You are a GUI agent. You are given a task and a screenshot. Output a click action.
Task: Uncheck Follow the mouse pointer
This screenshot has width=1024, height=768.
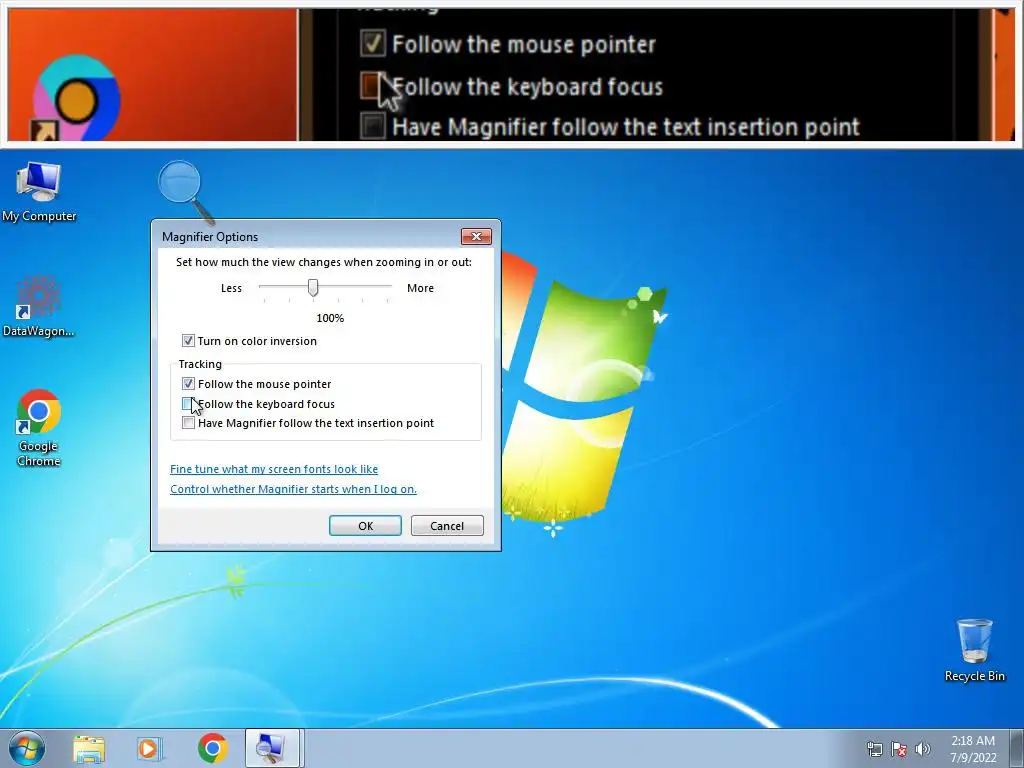tap(188, 384)
